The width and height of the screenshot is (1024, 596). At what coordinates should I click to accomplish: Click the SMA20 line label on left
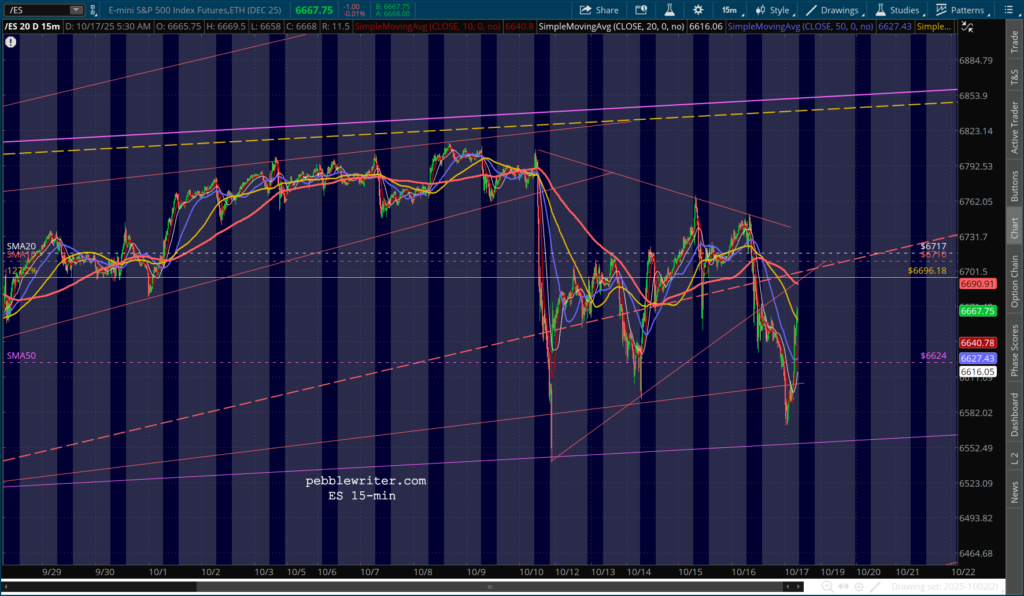pos(22,246)
